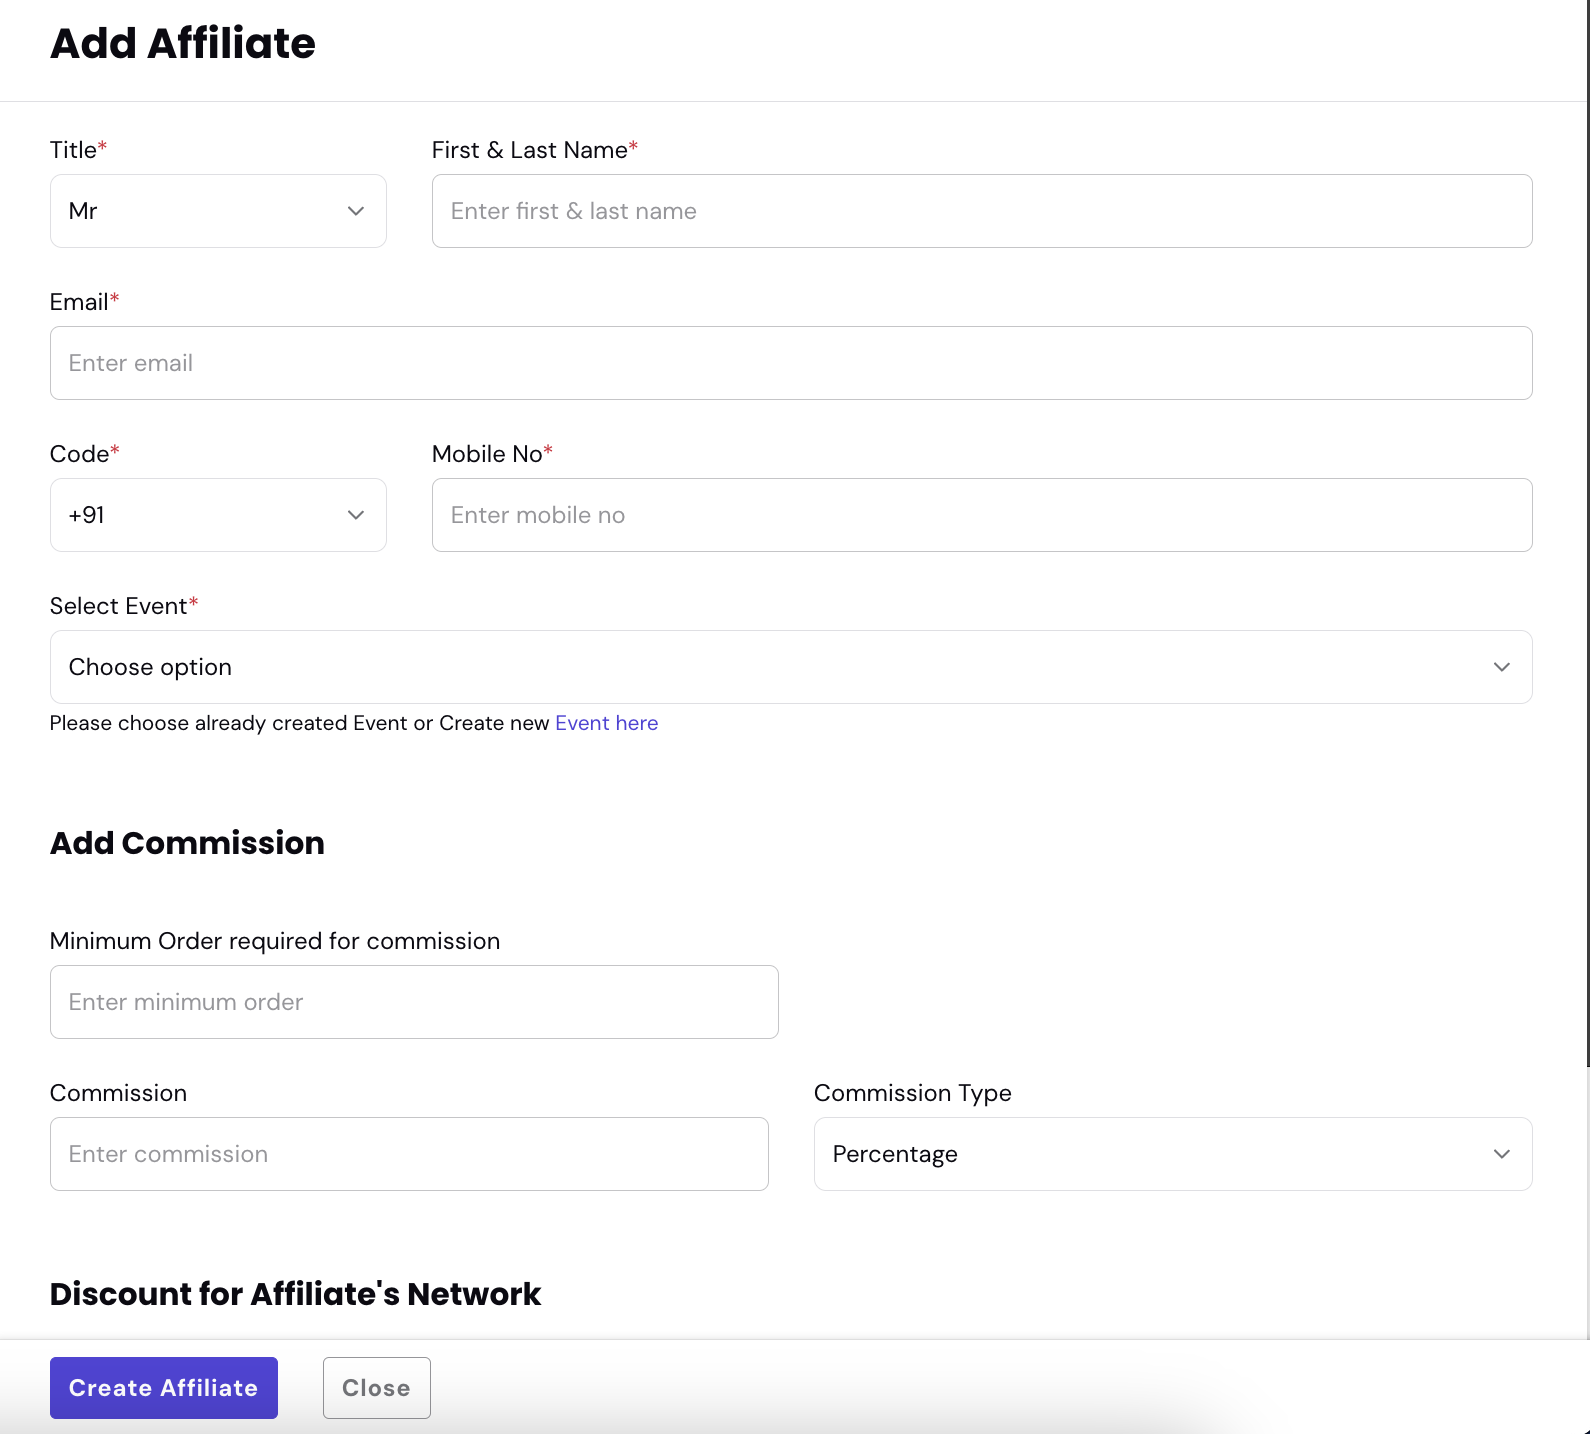Screen dimensions: 1590x1434
Task: Click the Enter minimum order input
Action: click(414, 1002)
